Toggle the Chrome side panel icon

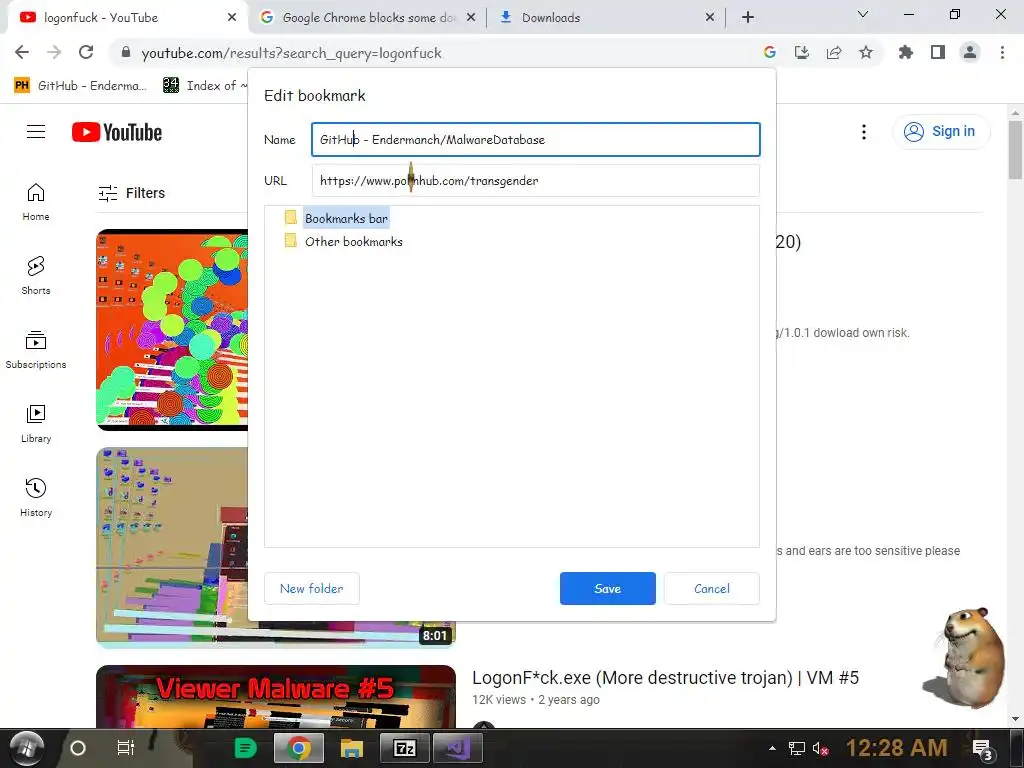coord(938,52)
